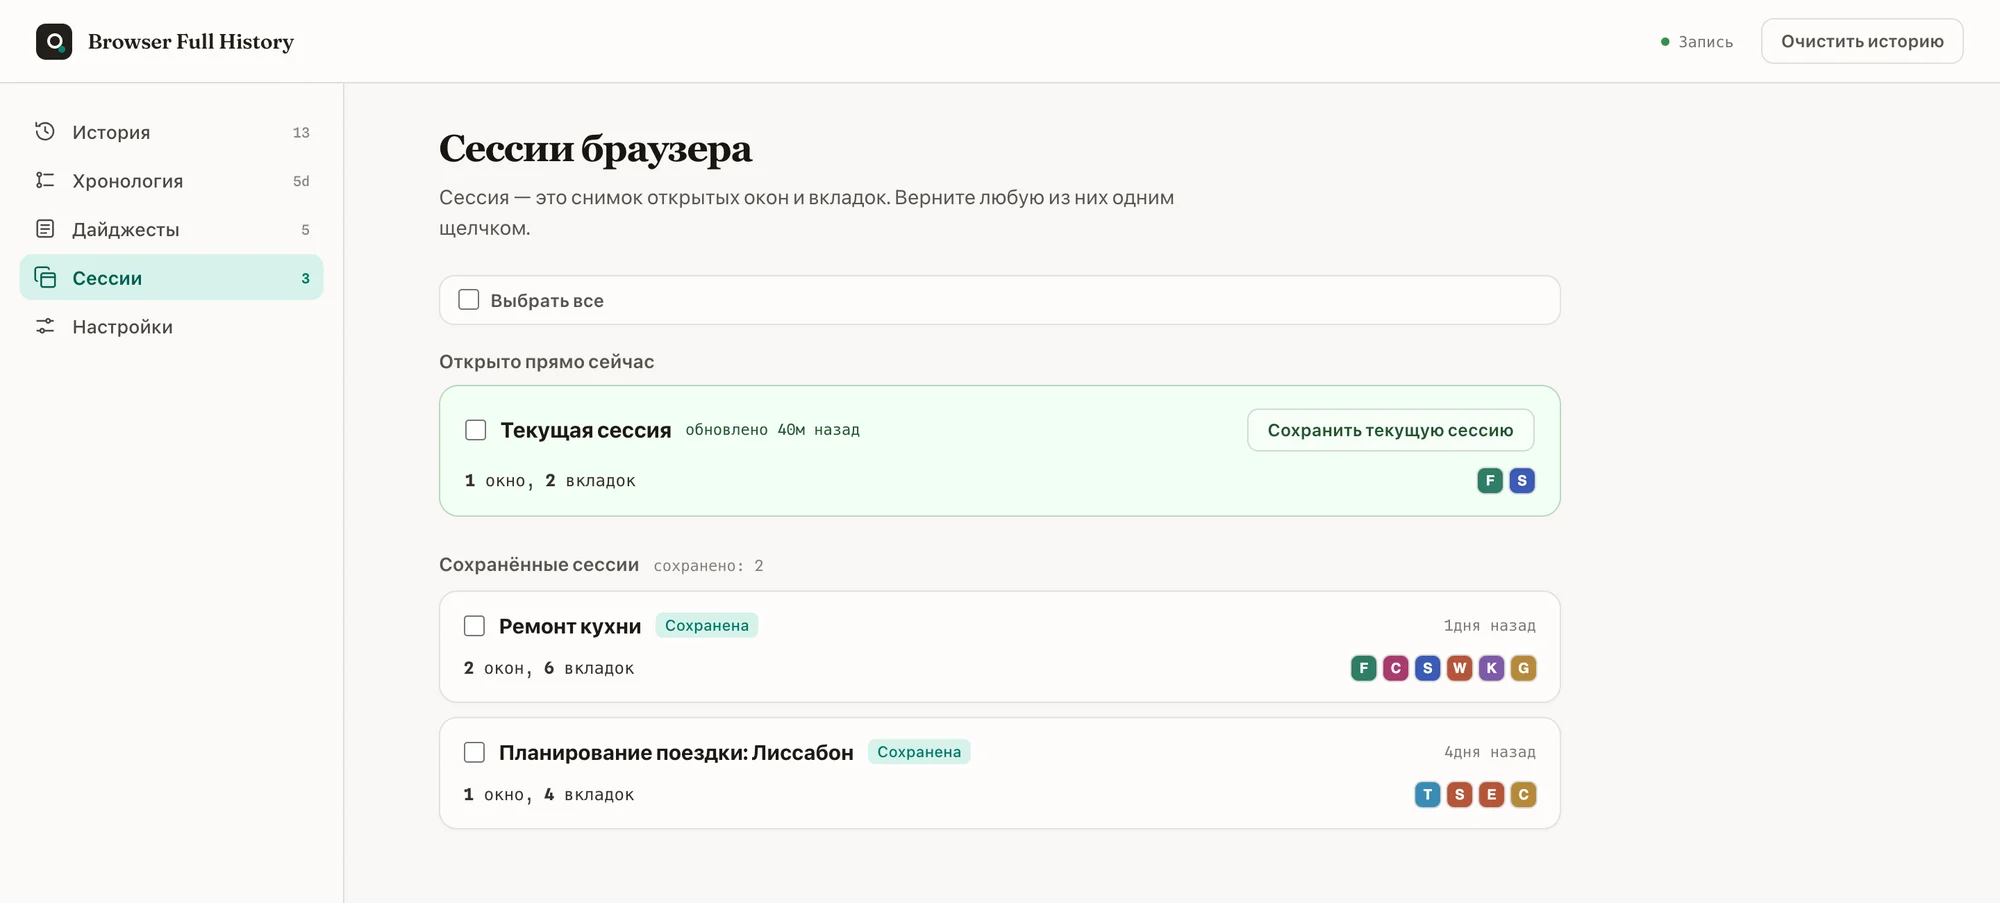The width and height of the screenshot is (2000, 903).
Task: Open the Хронология section
Action: tap(171, 181)
